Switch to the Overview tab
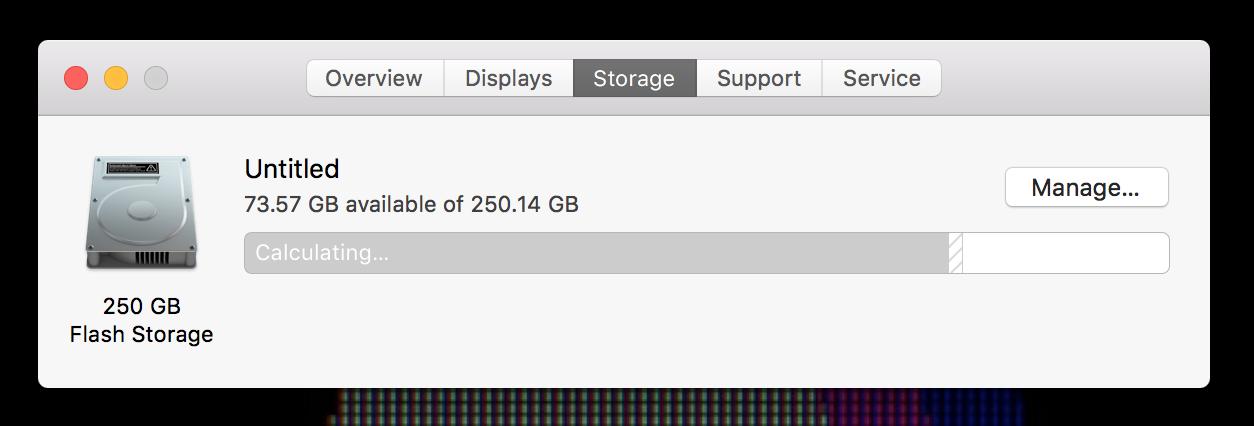Viewport: 1254px width, 426px height. (374, 78)
